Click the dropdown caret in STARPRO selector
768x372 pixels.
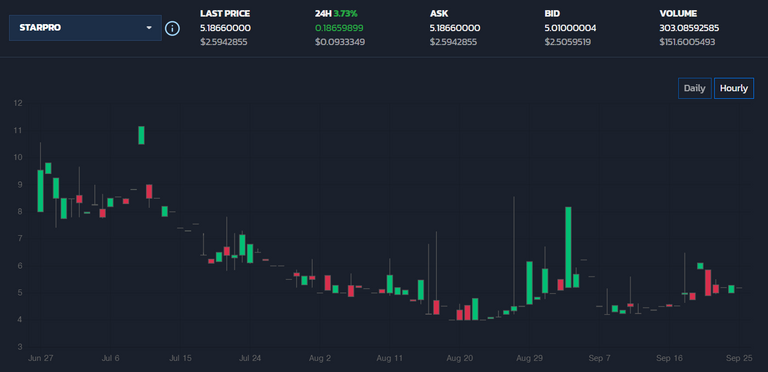pyautogui.click(x=149, y=28)
